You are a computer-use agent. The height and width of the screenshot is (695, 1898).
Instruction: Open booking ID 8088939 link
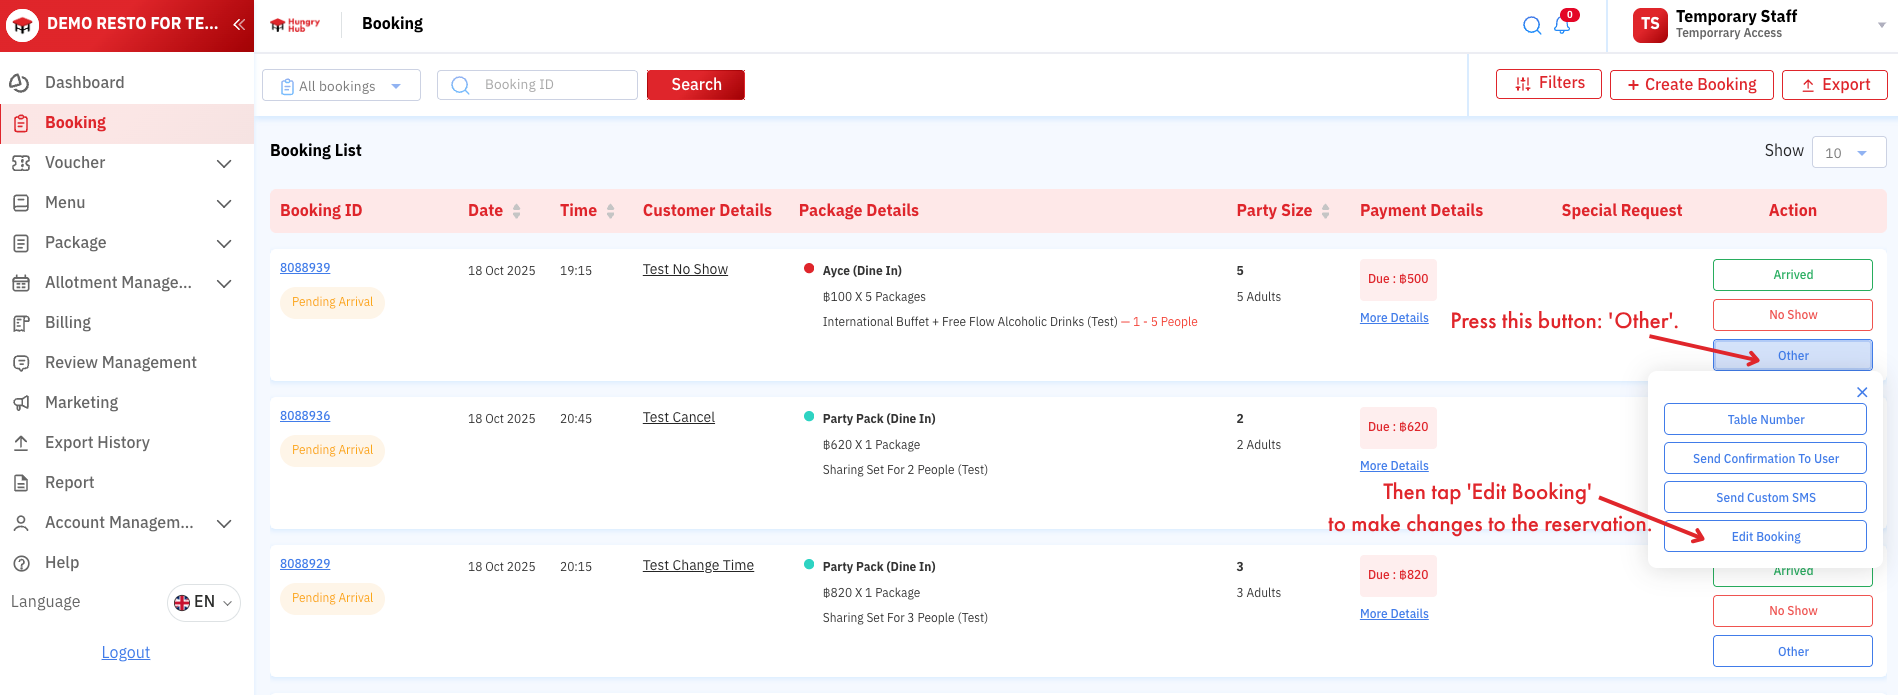coord(305,268)
